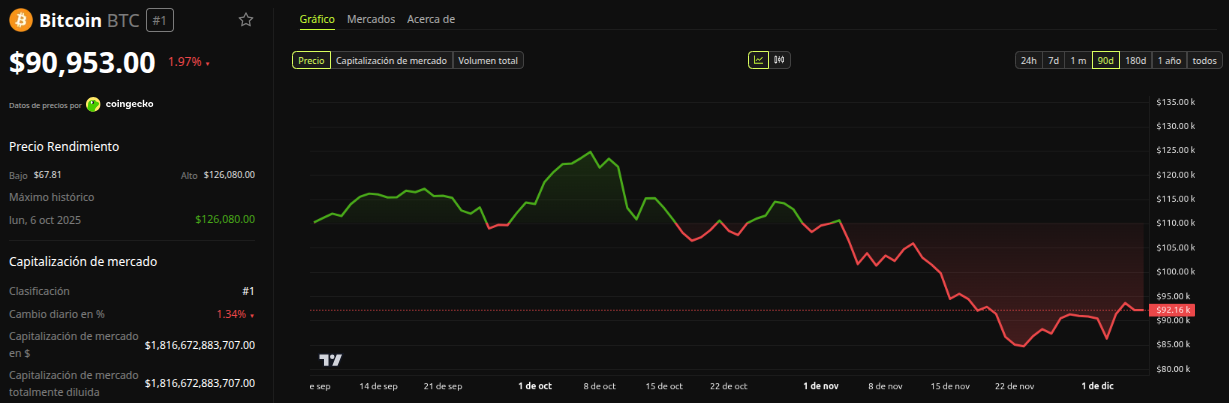Set chart range to 7d
Screen dimensions: 1229x403
click(x=1053, y=61)
